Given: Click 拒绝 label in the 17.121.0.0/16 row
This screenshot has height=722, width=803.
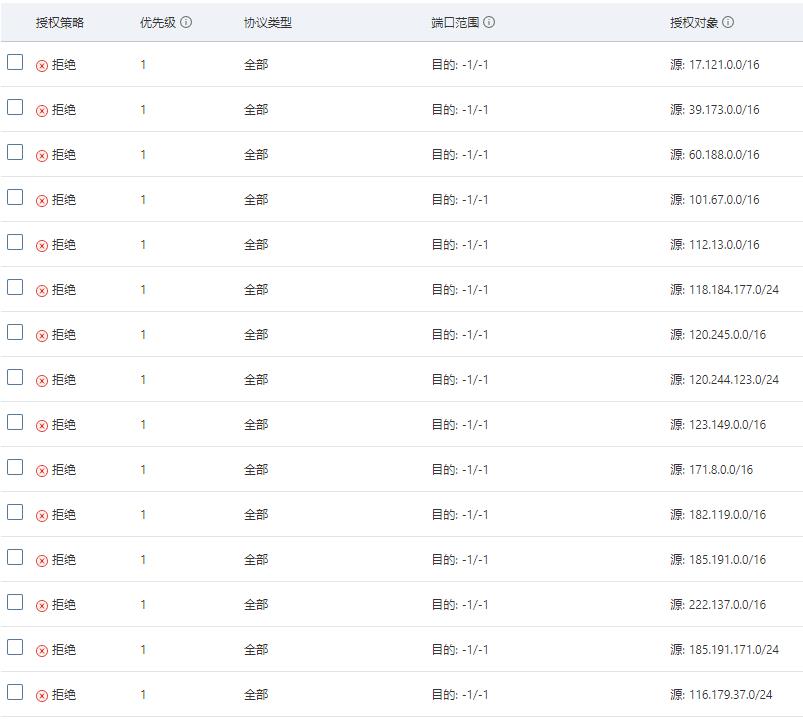Looking at the screenshot, I should [64, 65].
